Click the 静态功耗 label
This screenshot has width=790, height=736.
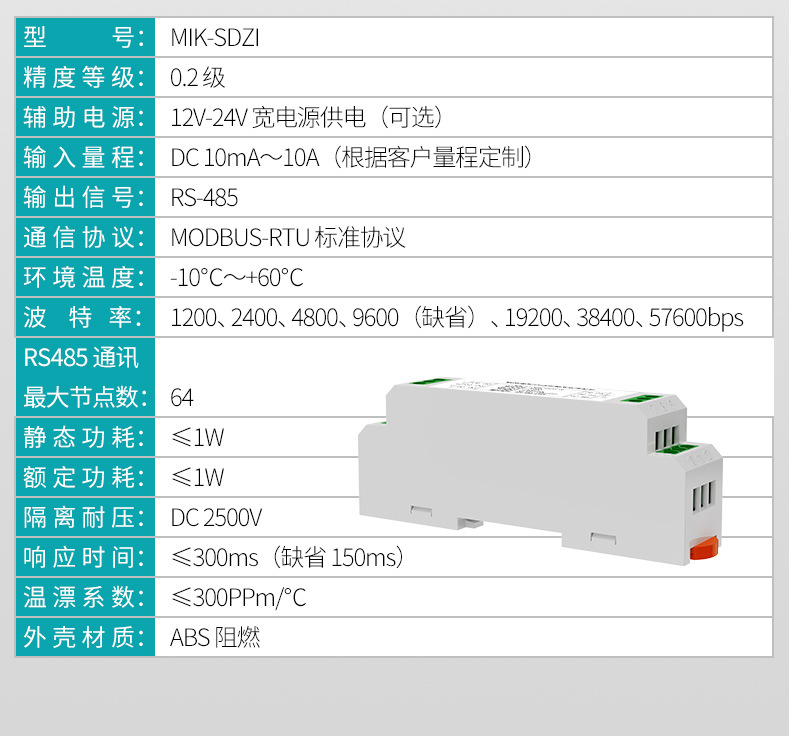click(x=84, y=437)
